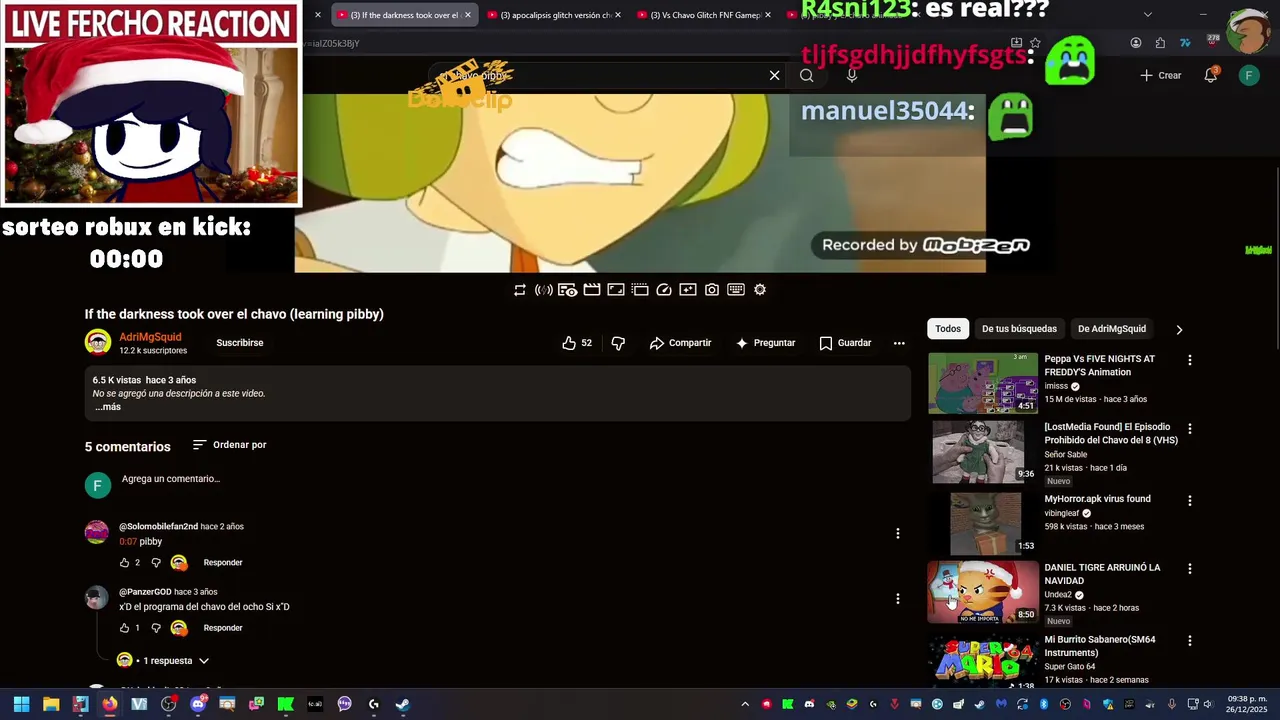Dislike PanzerGOD's comment
This screenshot has width=1280, height=720.
click(x=156, y=628)
